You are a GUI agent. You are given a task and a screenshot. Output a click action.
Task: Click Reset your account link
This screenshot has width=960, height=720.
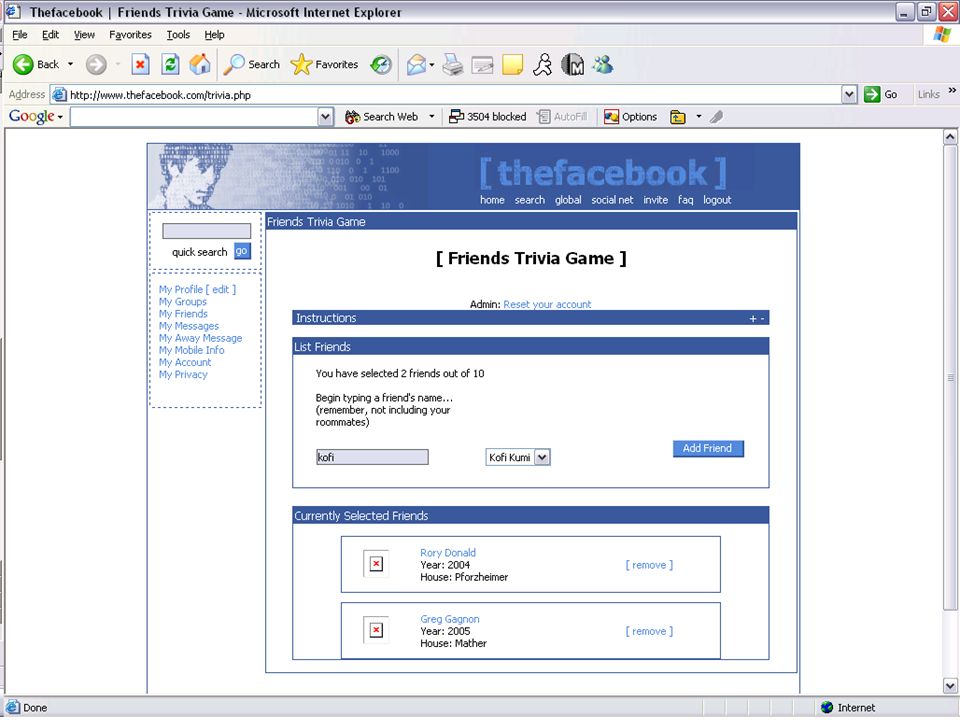(x=547, y=304)
